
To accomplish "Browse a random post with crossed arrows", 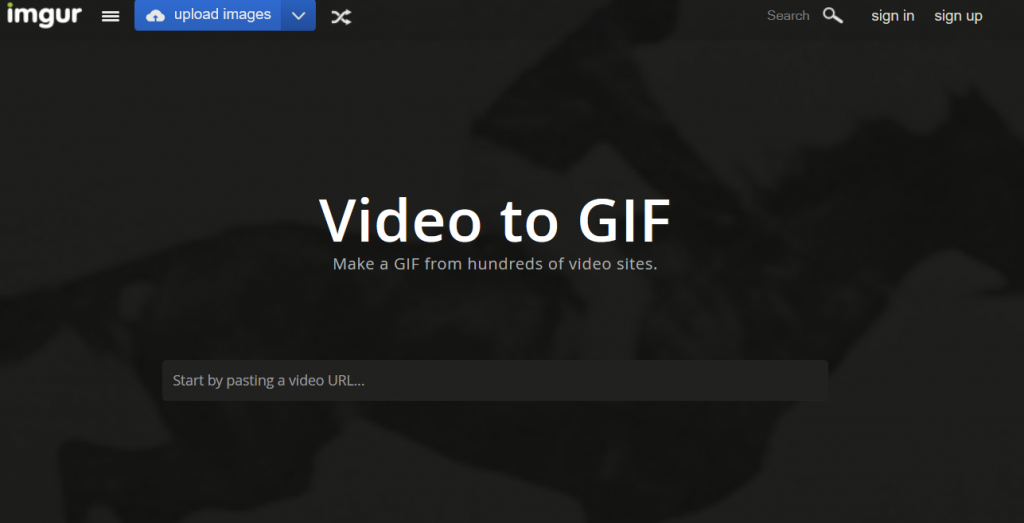I will 341,16.
